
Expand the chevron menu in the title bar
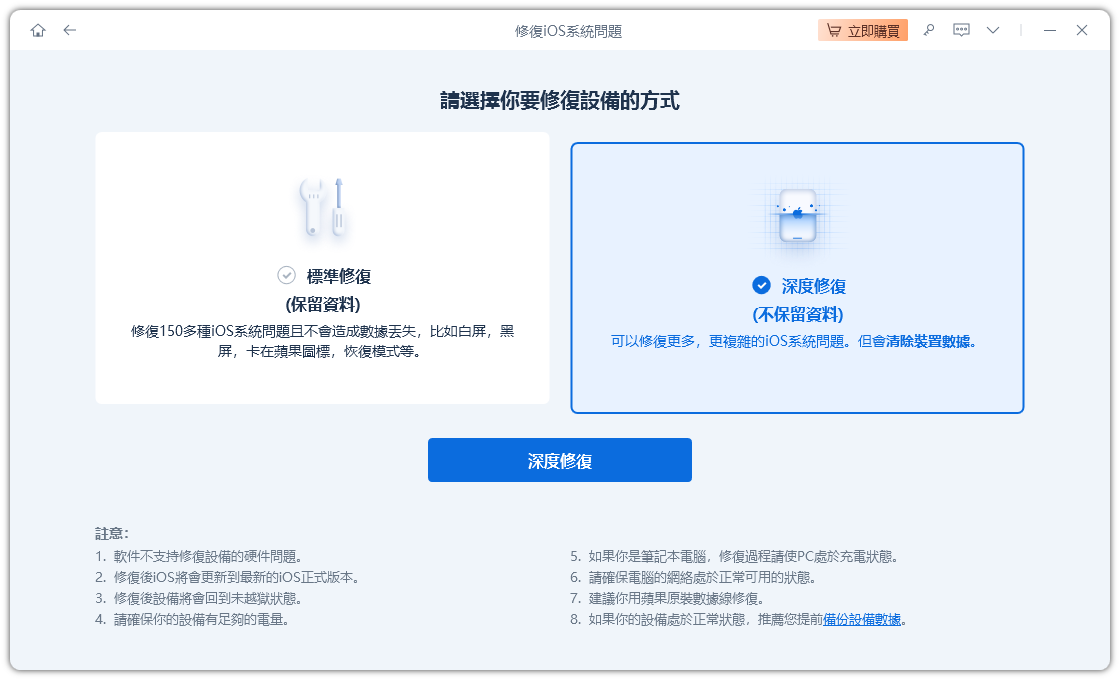pyautogui.click(x=992, y=30)
